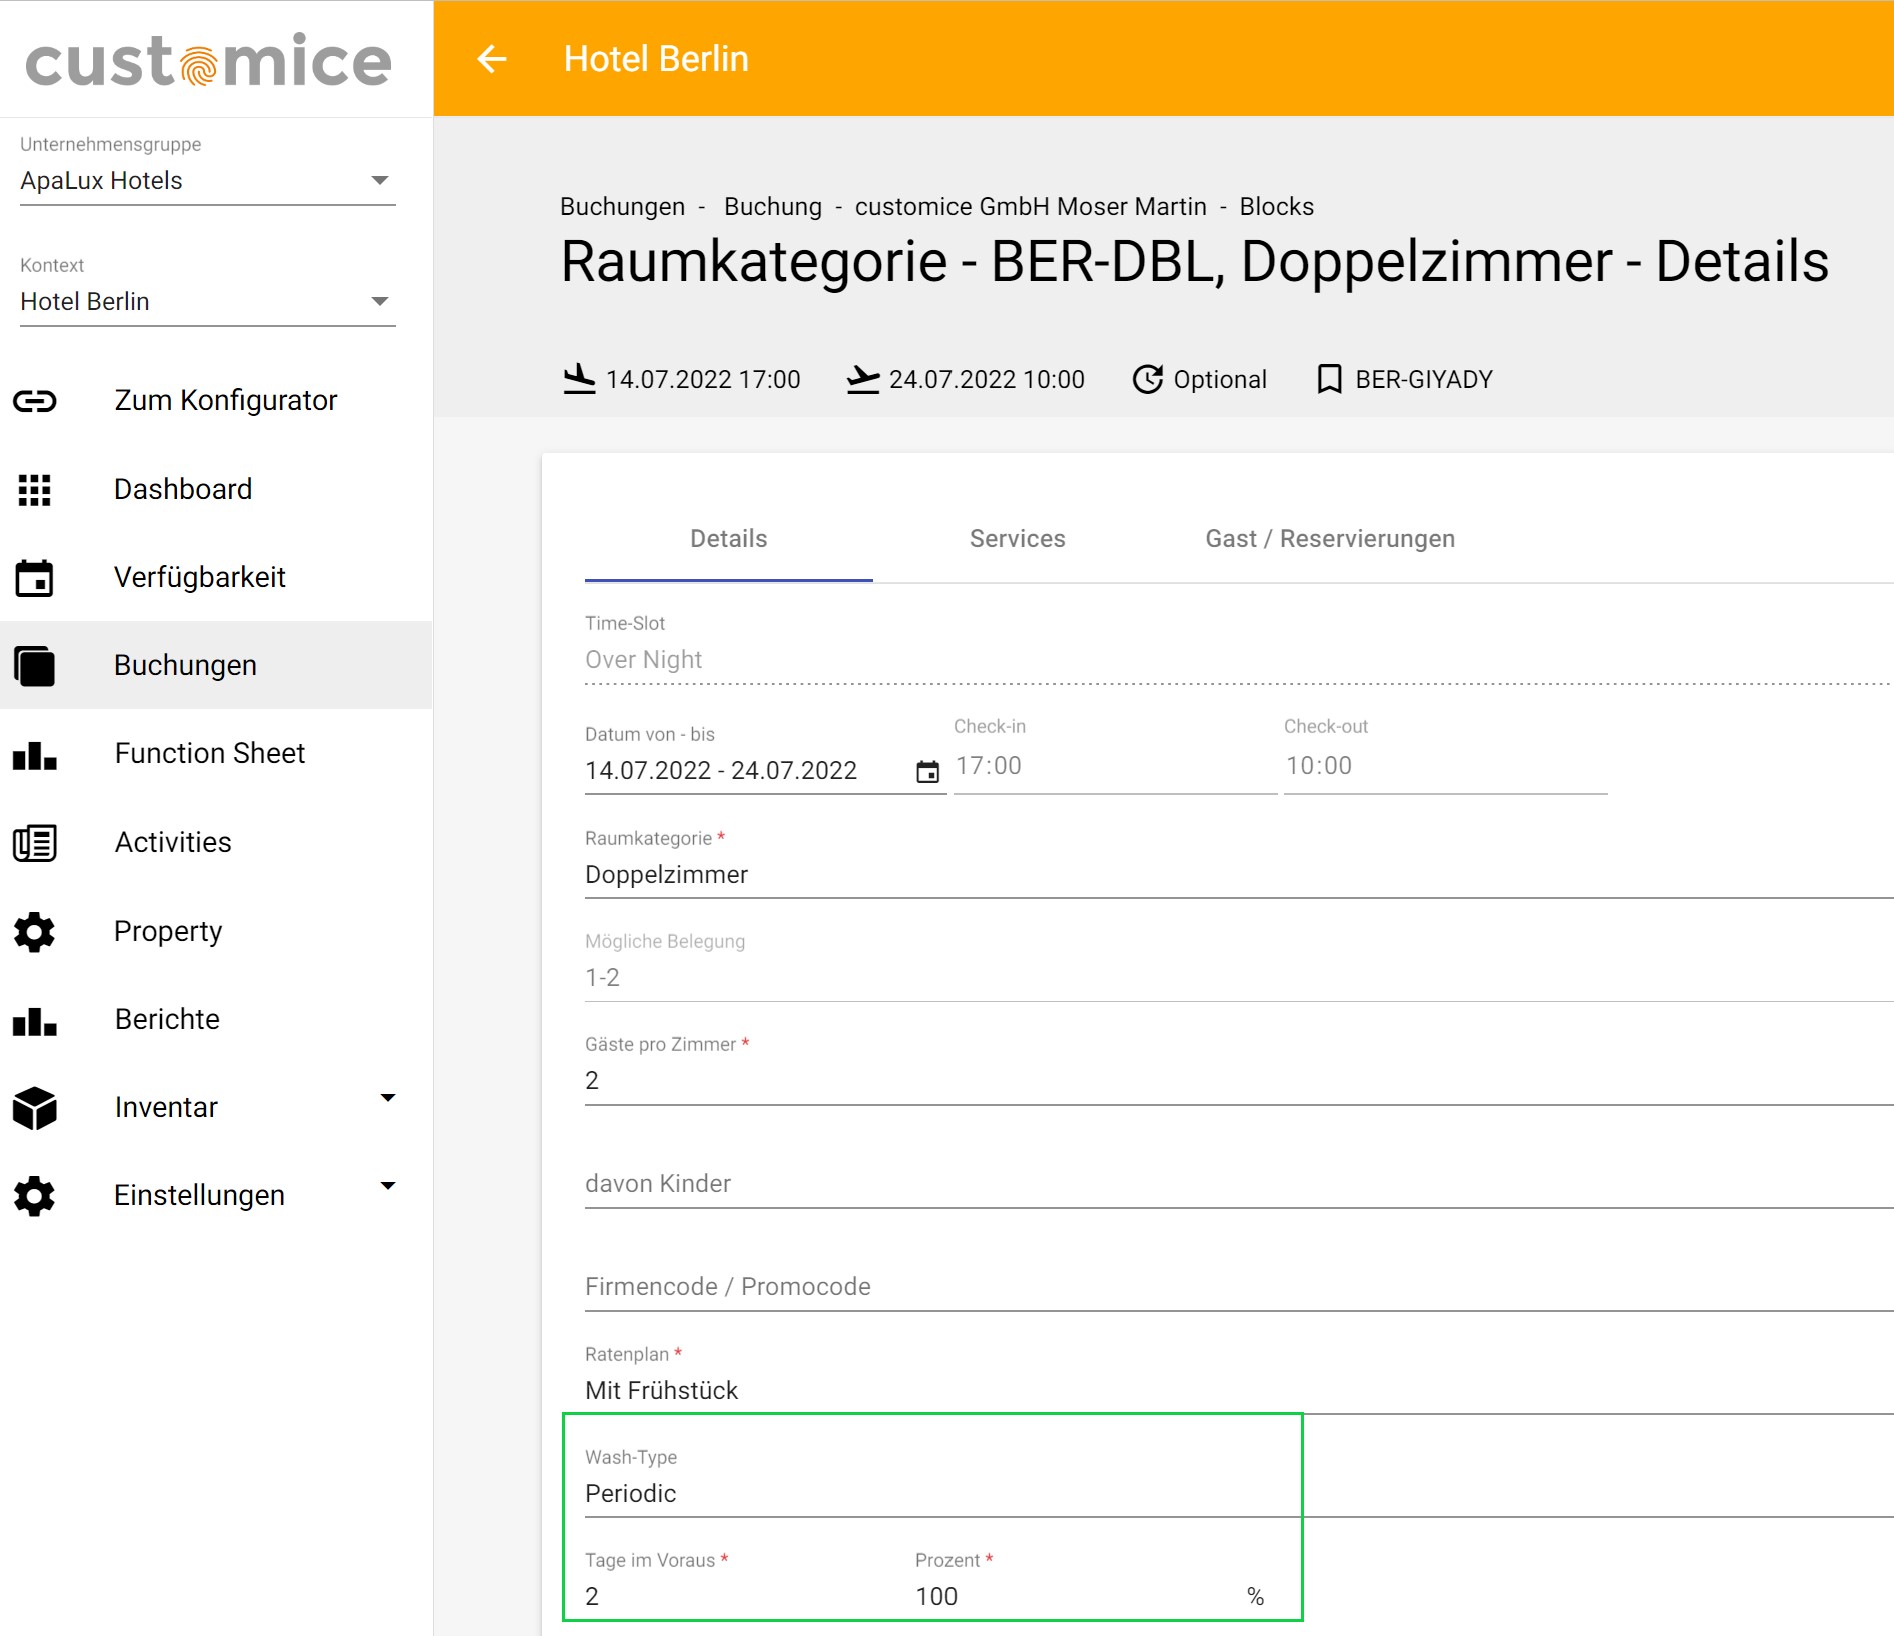The image size is (1894, 1636).
Task: Switch to the Details tab
Action: click(x=729, y=539)
